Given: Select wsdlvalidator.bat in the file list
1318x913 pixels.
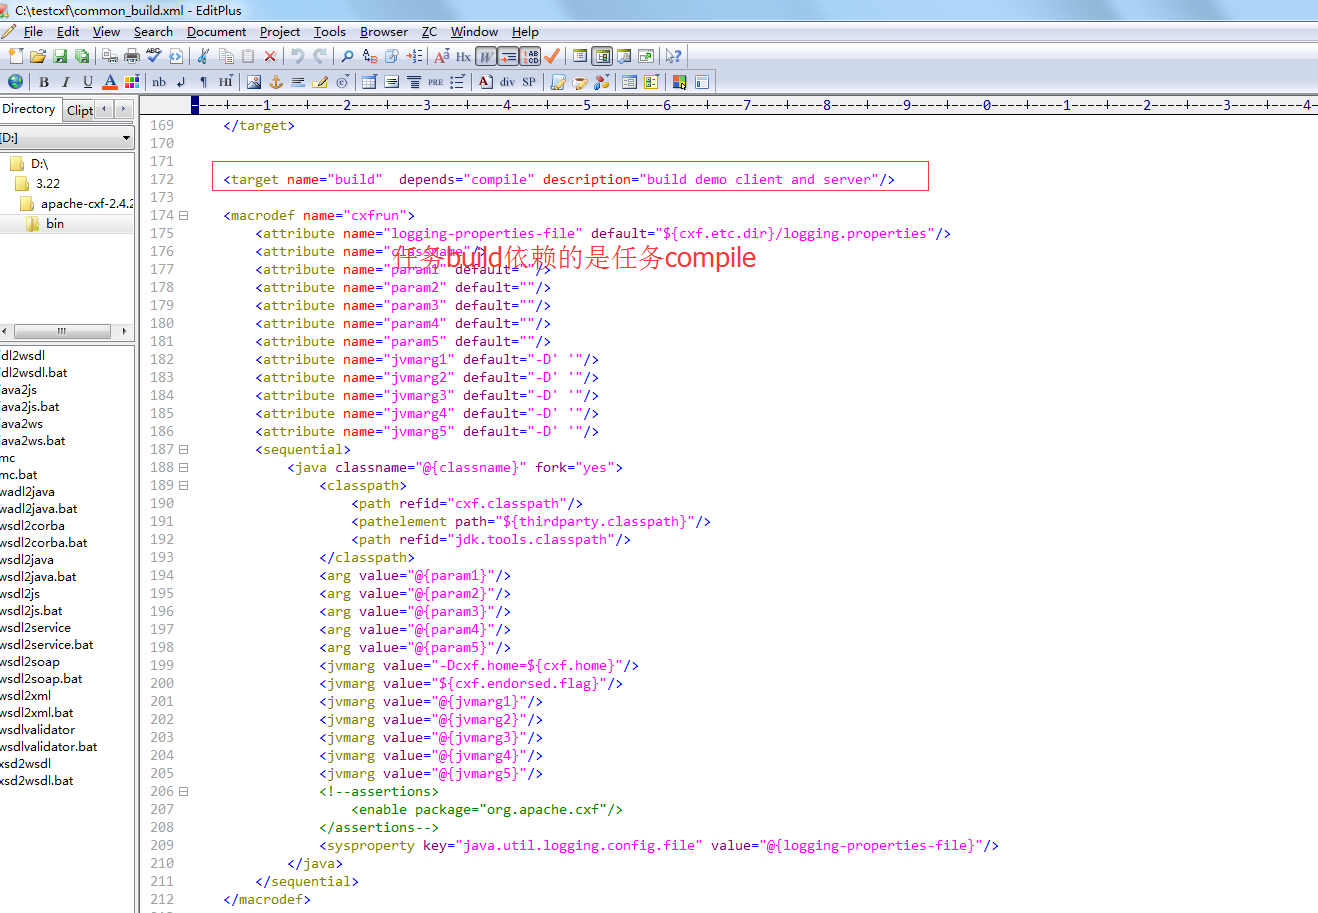Looking at the screenshot, I should coord(49,747).
